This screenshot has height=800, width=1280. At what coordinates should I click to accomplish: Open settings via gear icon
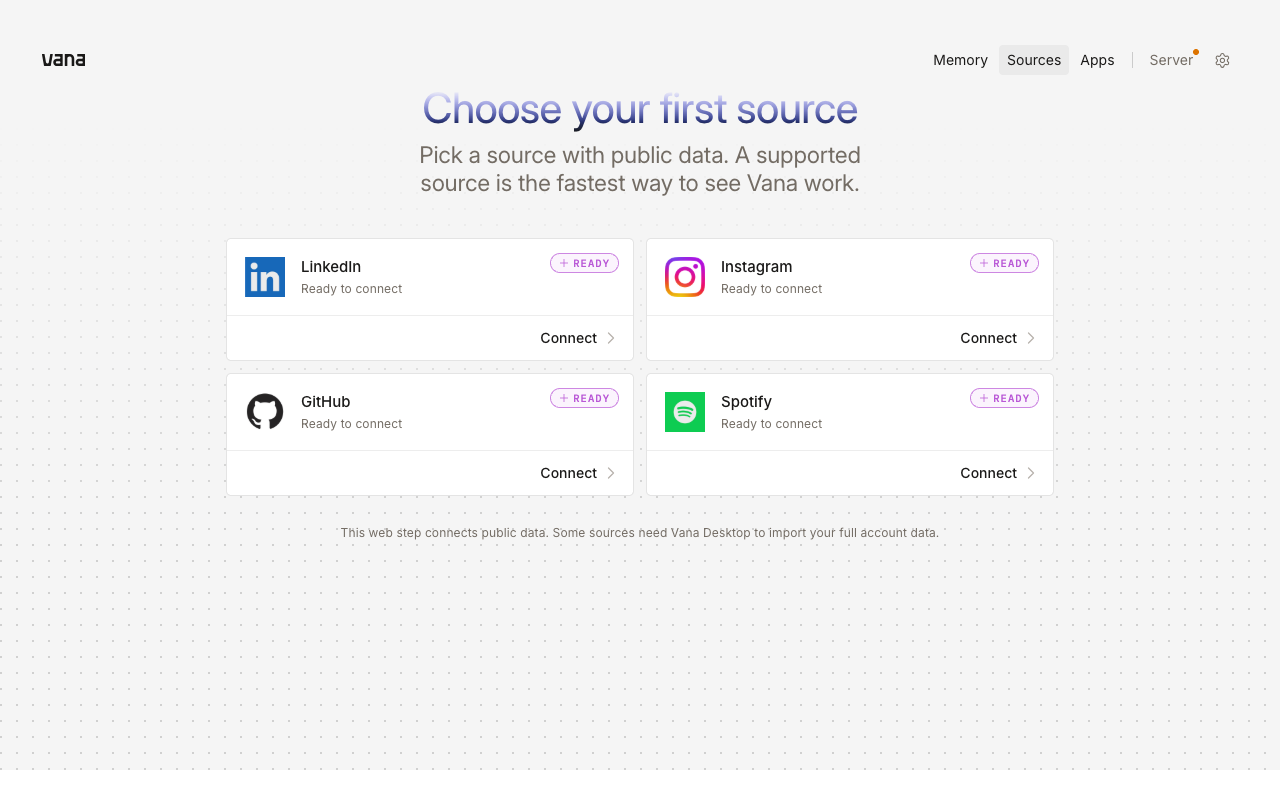point(1222,60)
